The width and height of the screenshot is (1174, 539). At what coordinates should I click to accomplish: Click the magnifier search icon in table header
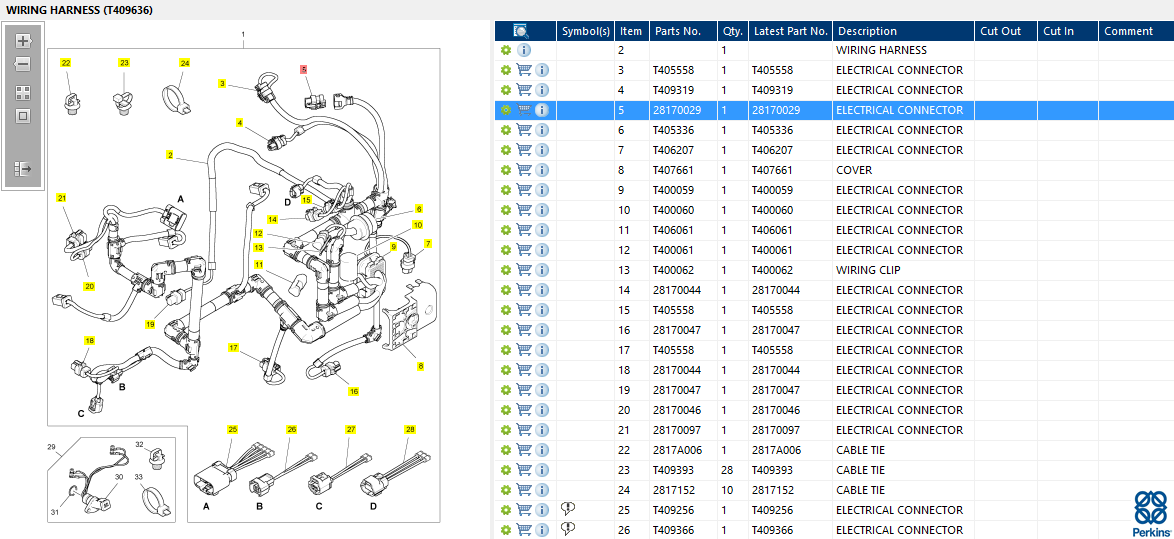(x=520, y=31)
